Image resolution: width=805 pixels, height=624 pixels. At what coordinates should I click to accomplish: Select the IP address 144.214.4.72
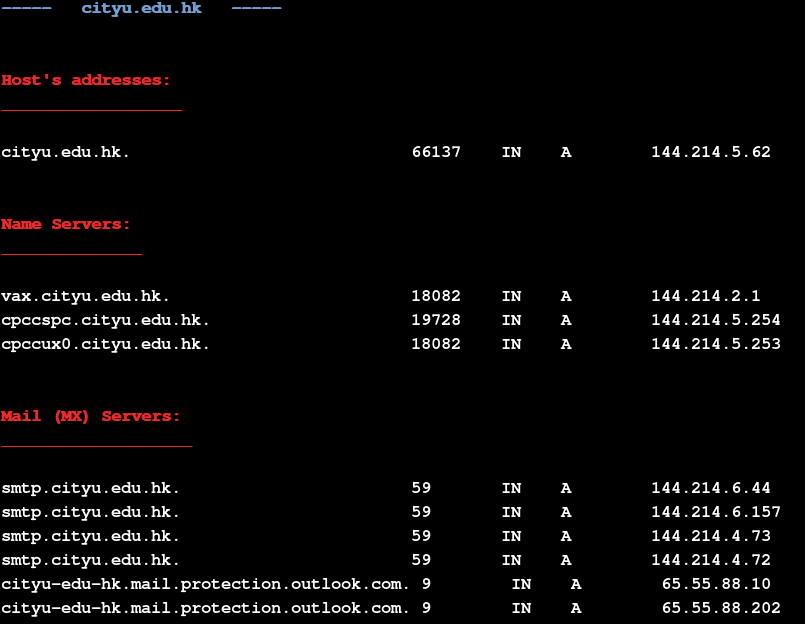(x=711, y=560)
